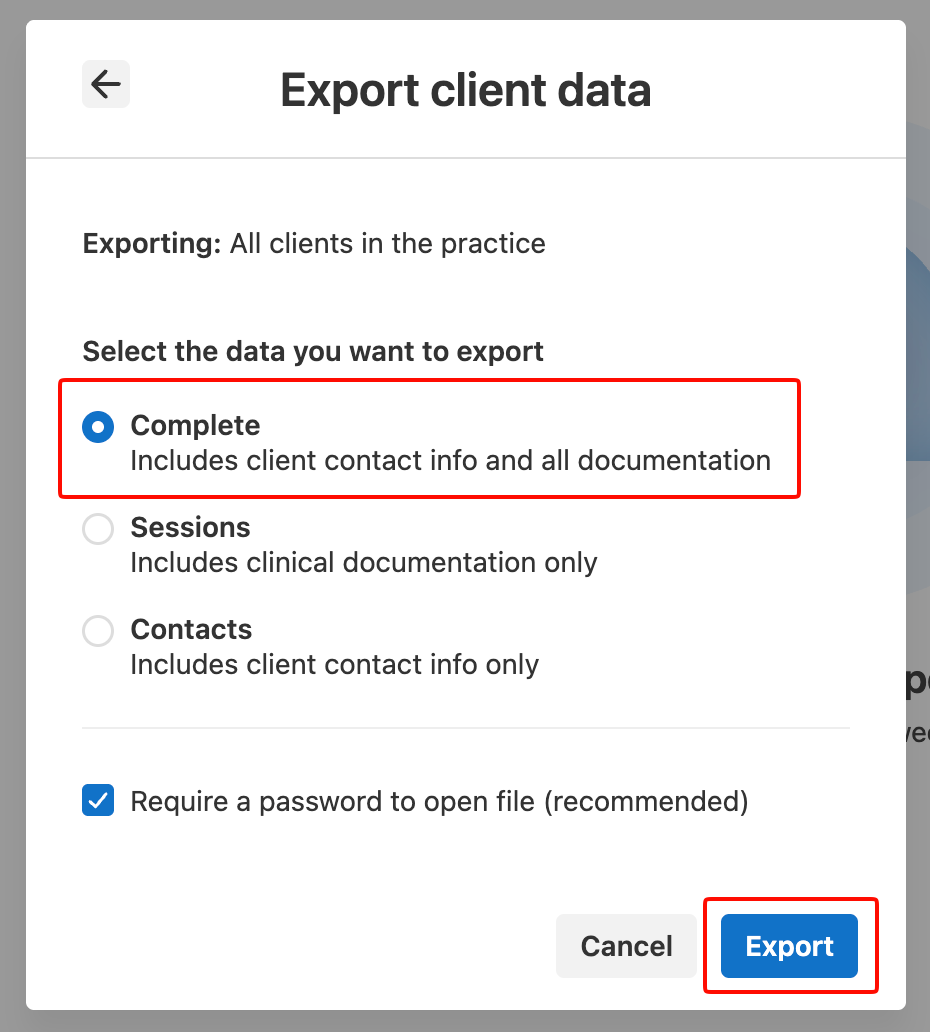Click the "All clients in the practice" text
930x1032 pixels.
pos(388,243)
